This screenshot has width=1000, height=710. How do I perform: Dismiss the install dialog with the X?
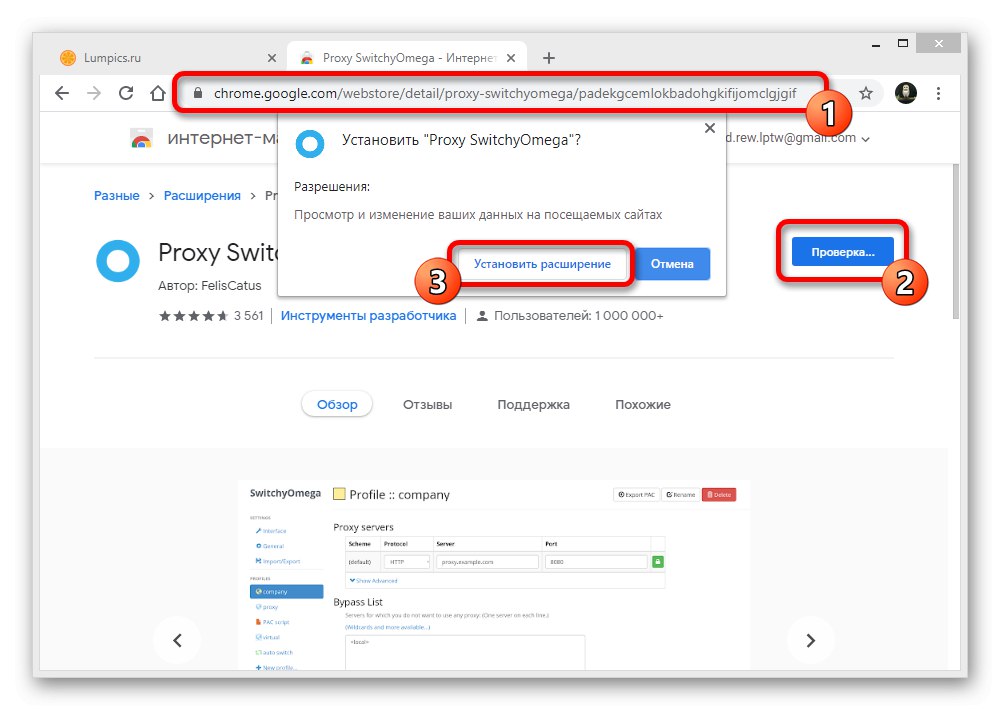[710, 128]
